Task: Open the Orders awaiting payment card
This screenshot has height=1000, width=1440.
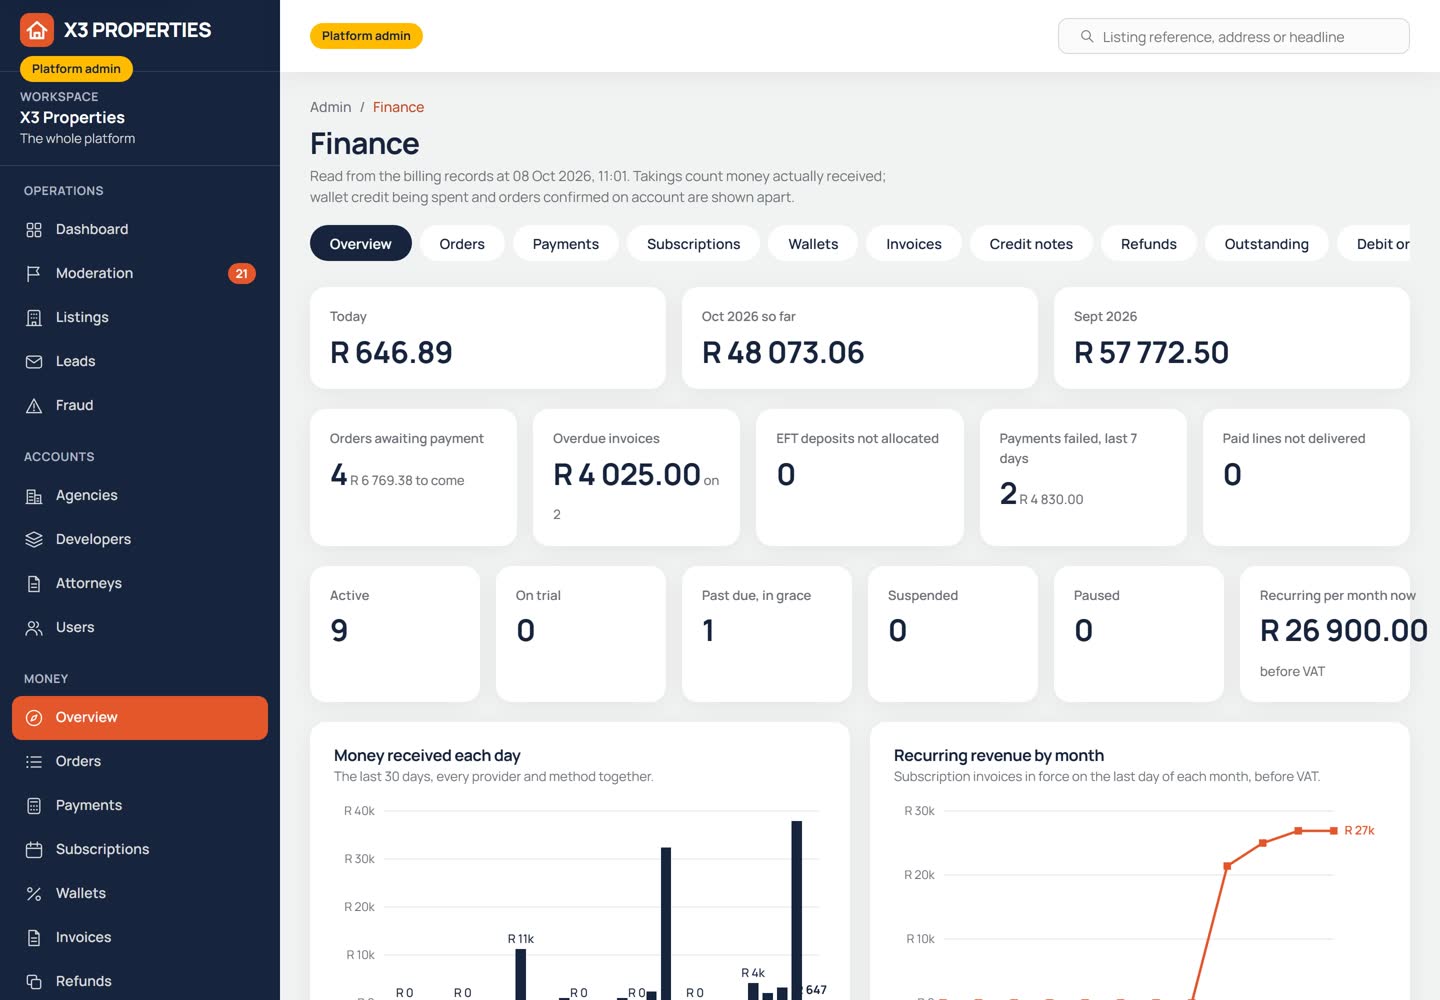Action: [413, 477]
